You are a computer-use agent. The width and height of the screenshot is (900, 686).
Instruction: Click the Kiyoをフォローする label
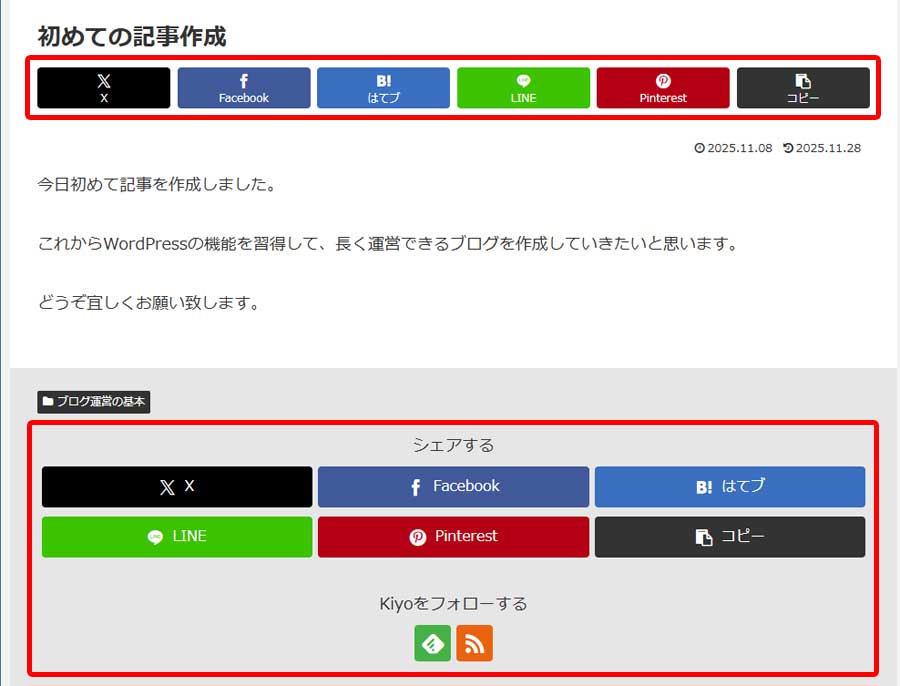click(x=453, y=602)
